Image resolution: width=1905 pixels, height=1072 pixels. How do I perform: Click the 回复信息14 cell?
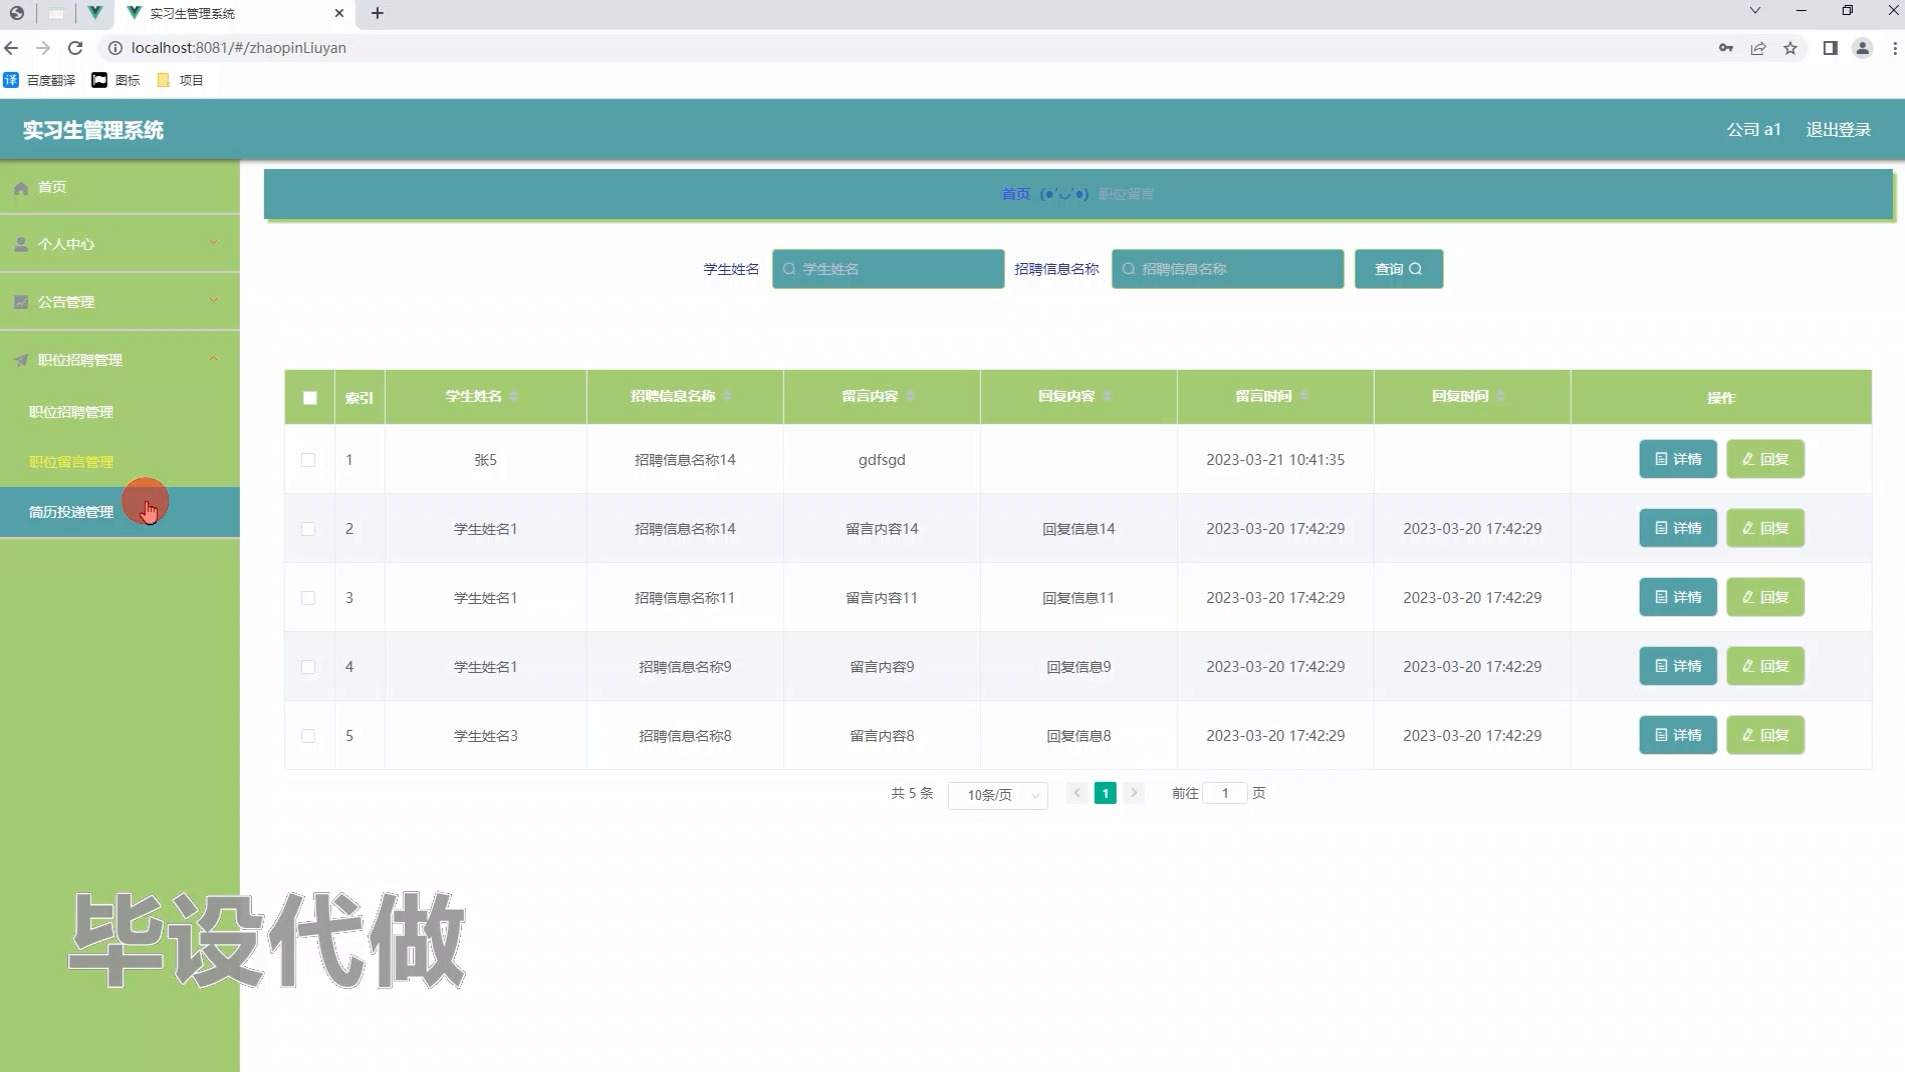click(x=1078, y=529)
